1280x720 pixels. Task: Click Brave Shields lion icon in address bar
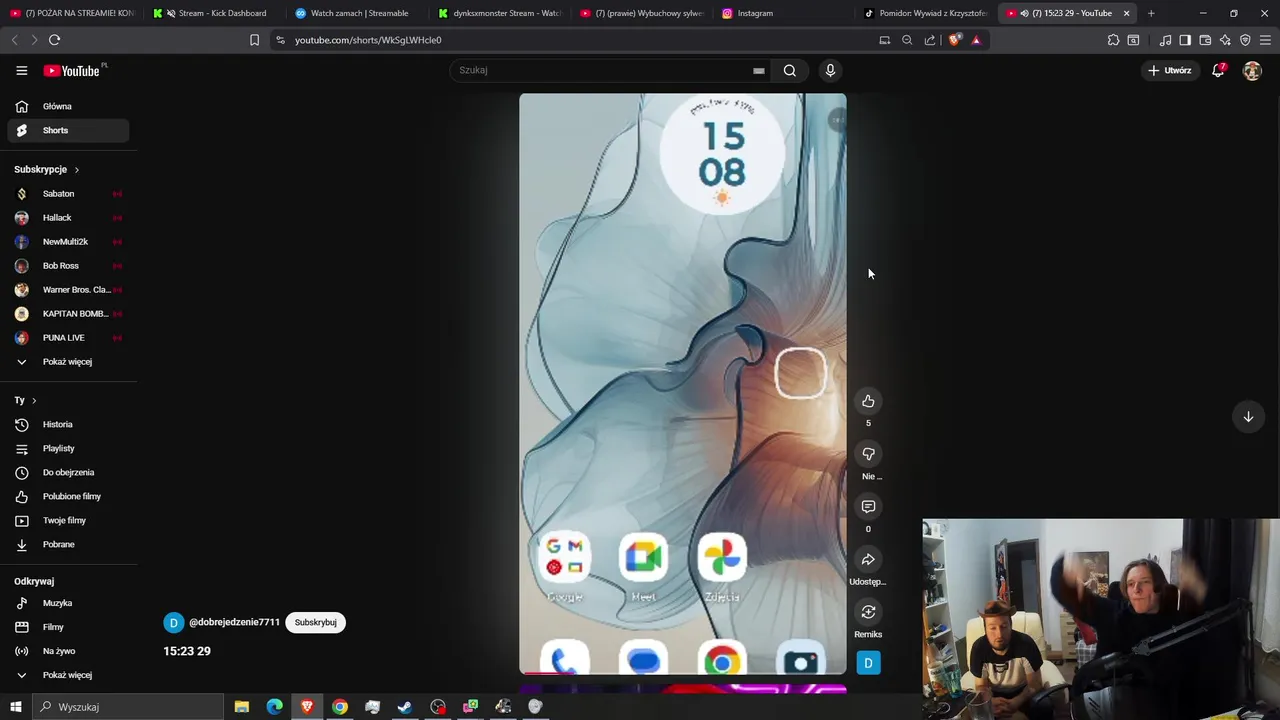point(955,40)
